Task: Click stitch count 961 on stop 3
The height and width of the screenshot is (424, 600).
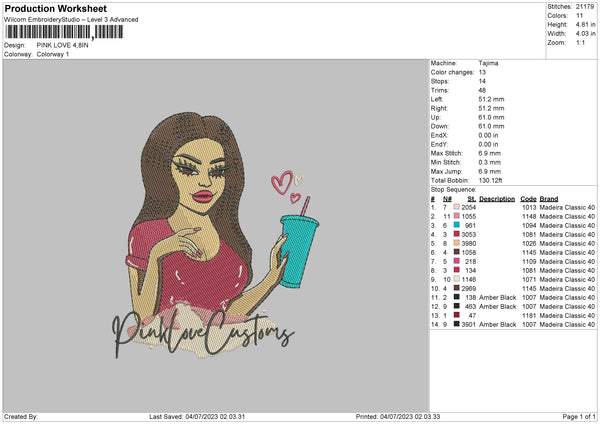Action: click(470, 225)
